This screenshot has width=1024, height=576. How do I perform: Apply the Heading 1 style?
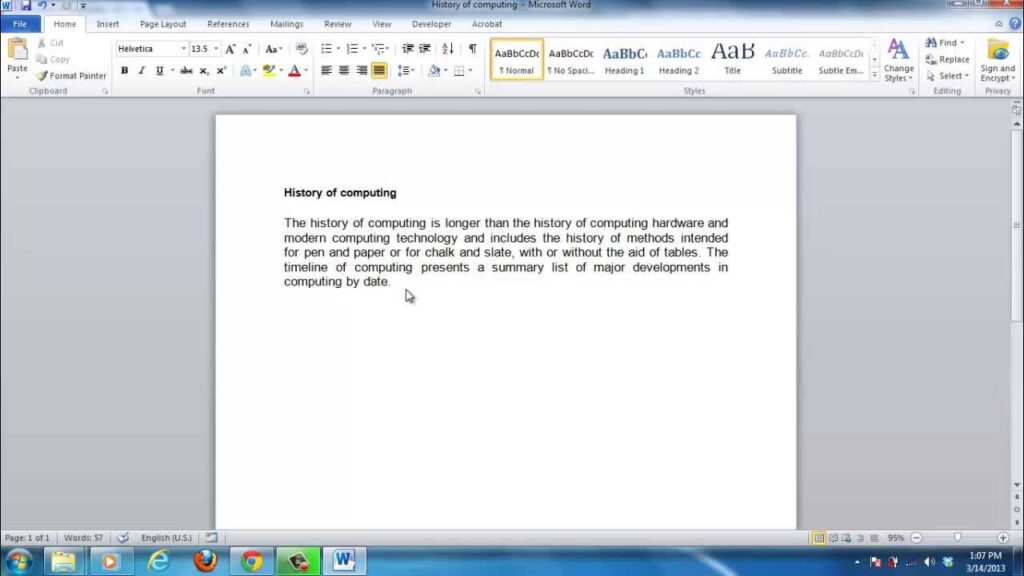click(x=624, y=58)
